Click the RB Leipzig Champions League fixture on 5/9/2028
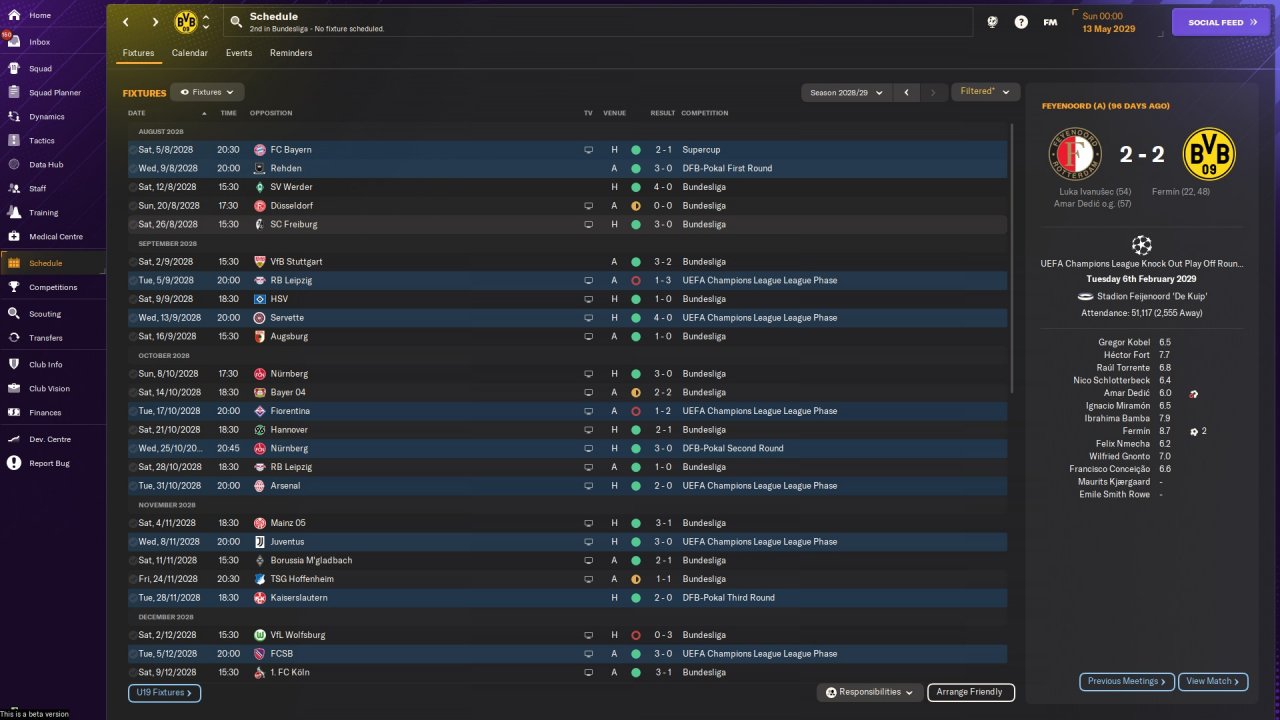This screenshot has width=1280, height=720. click(567, 281)
